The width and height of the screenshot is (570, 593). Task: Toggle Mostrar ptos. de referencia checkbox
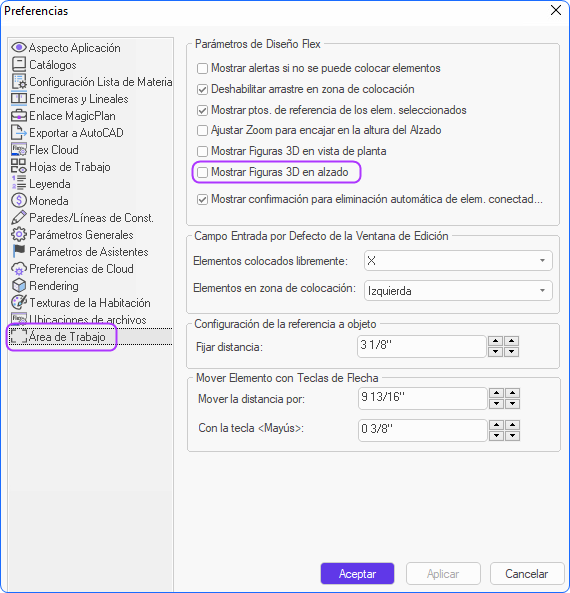pos(202,110)
